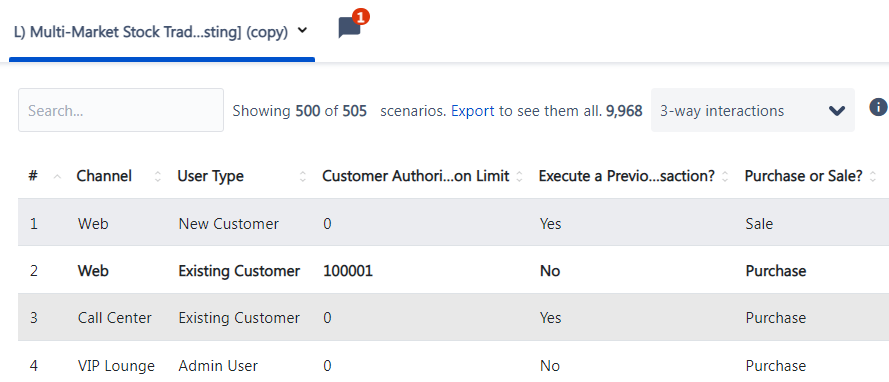889x382 pixels.
Task: Focus the Search input field
Action: click(121, 111)
